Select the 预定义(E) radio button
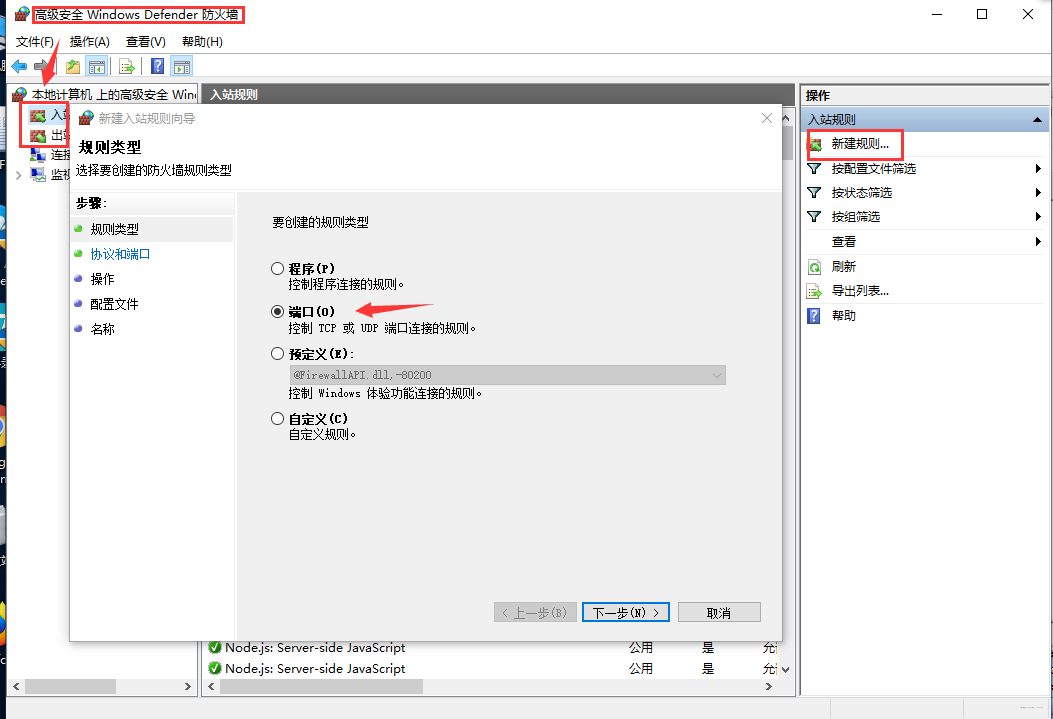The image size is (1053, 719). tap(277, 354)
